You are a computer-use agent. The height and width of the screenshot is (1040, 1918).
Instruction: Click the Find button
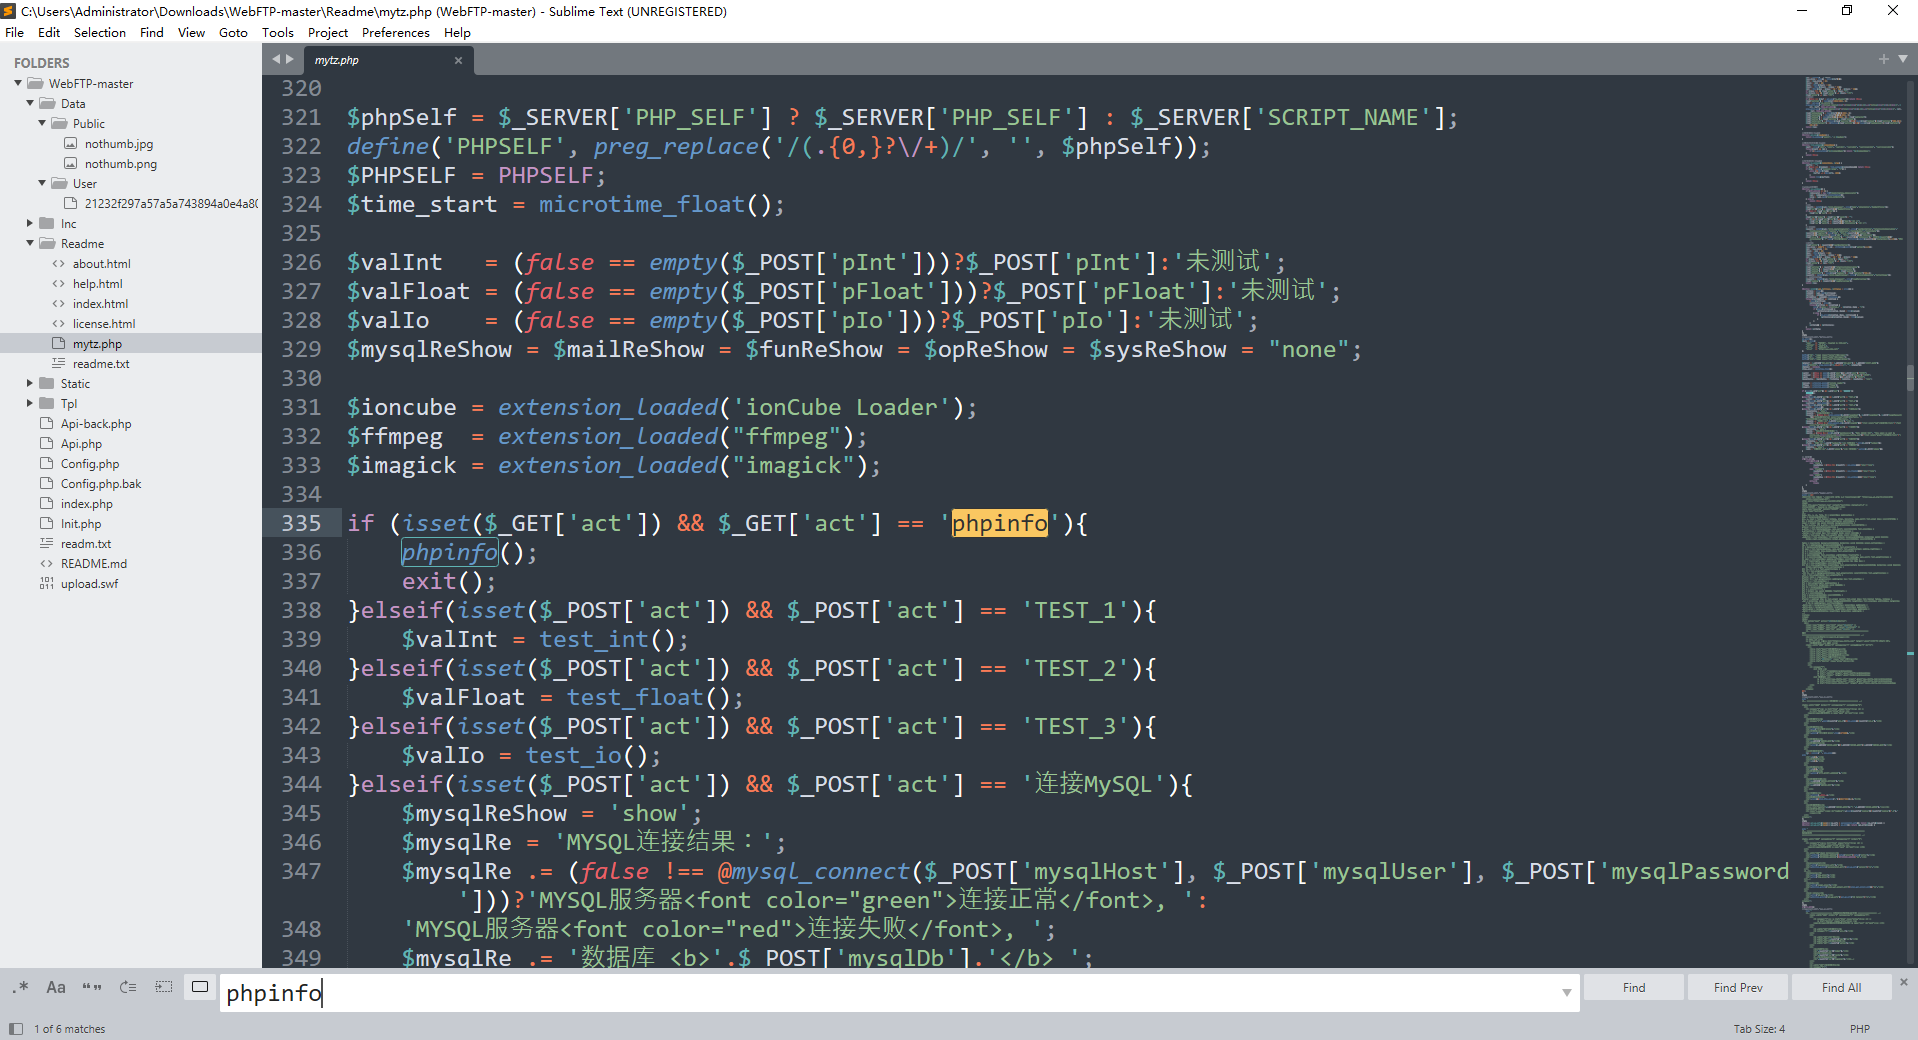coord(1634,987)
